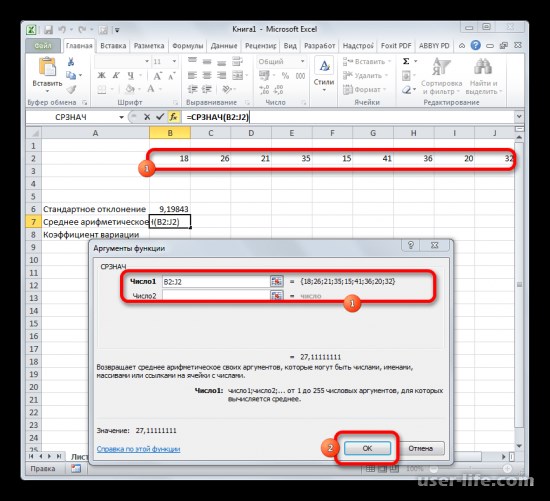Screen dimensions: 550x501
Task: Confirm formula with checkmark icon
Action: click(x=160, y=117)
